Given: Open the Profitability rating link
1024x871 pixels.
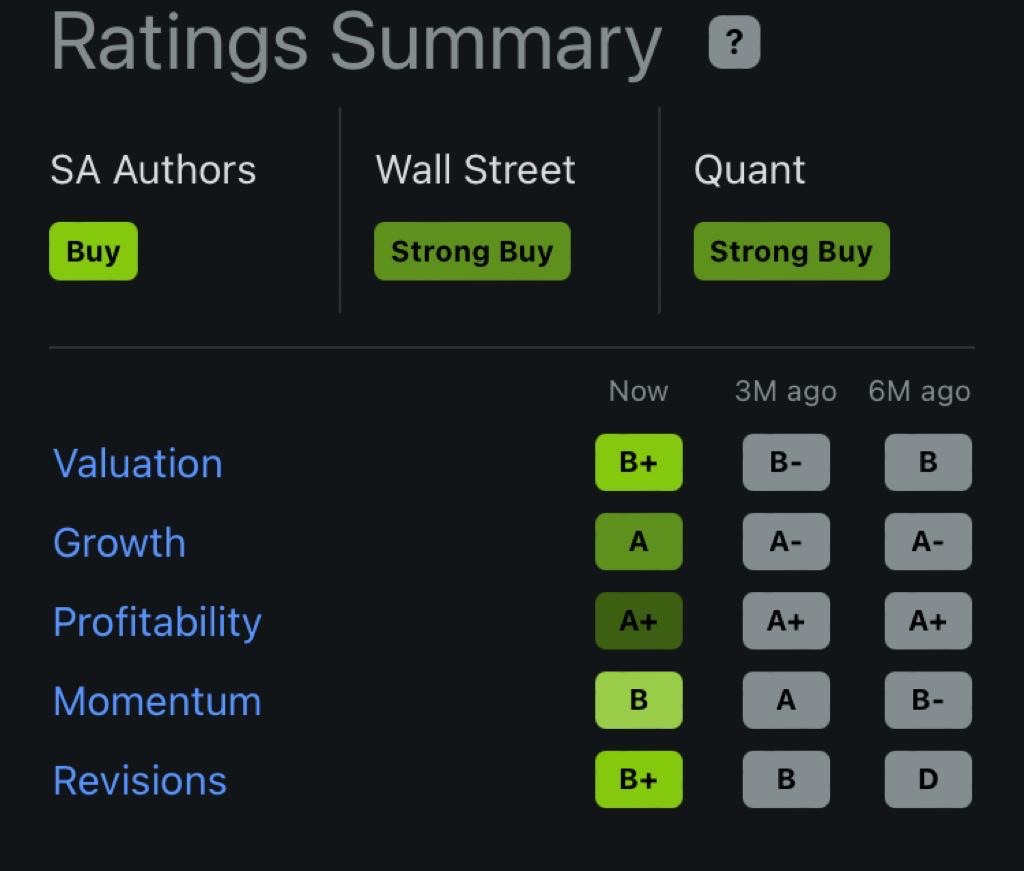Looking at the screenshot, I should coord(157,621).
